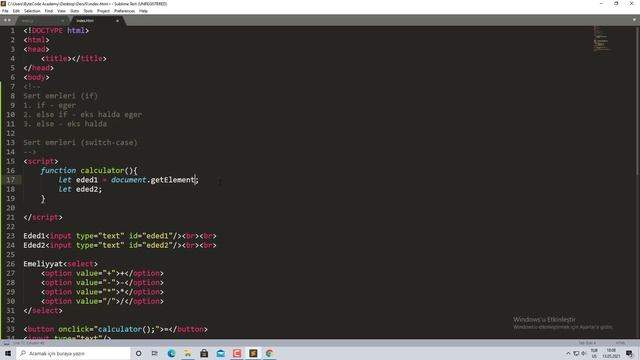This screenshot has width=640, height=360.
Task: Click closing select tag on line 31
Action: 43,311
